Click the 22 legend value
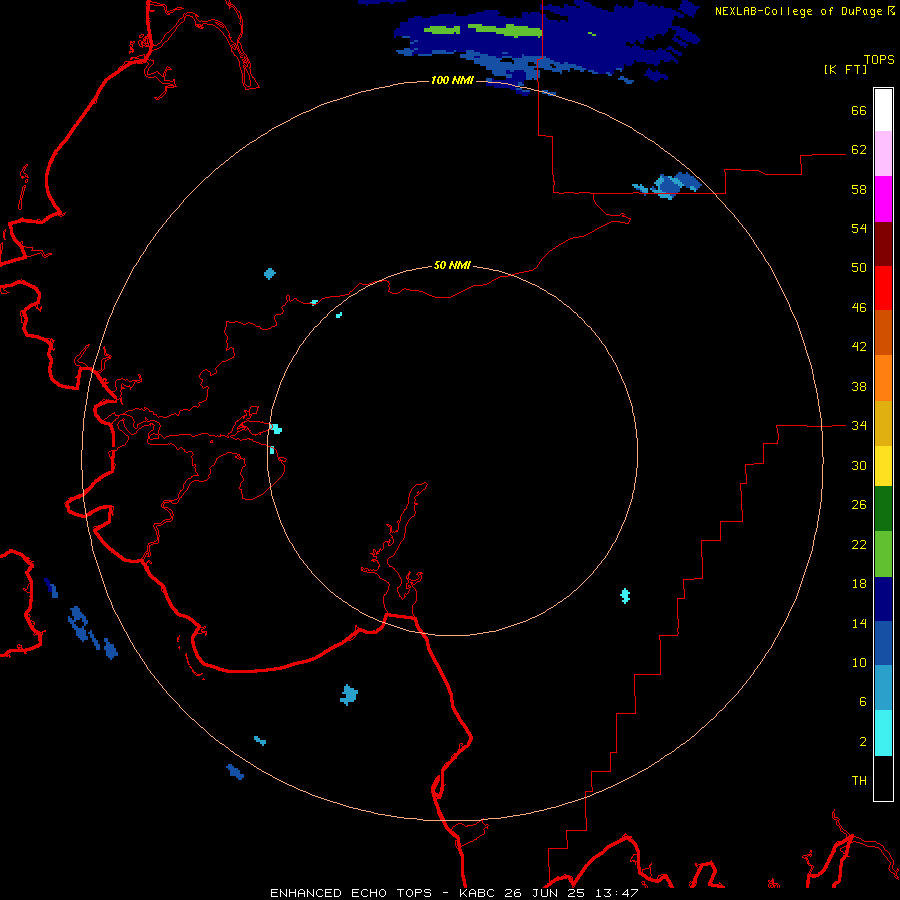 coord(859,544)
